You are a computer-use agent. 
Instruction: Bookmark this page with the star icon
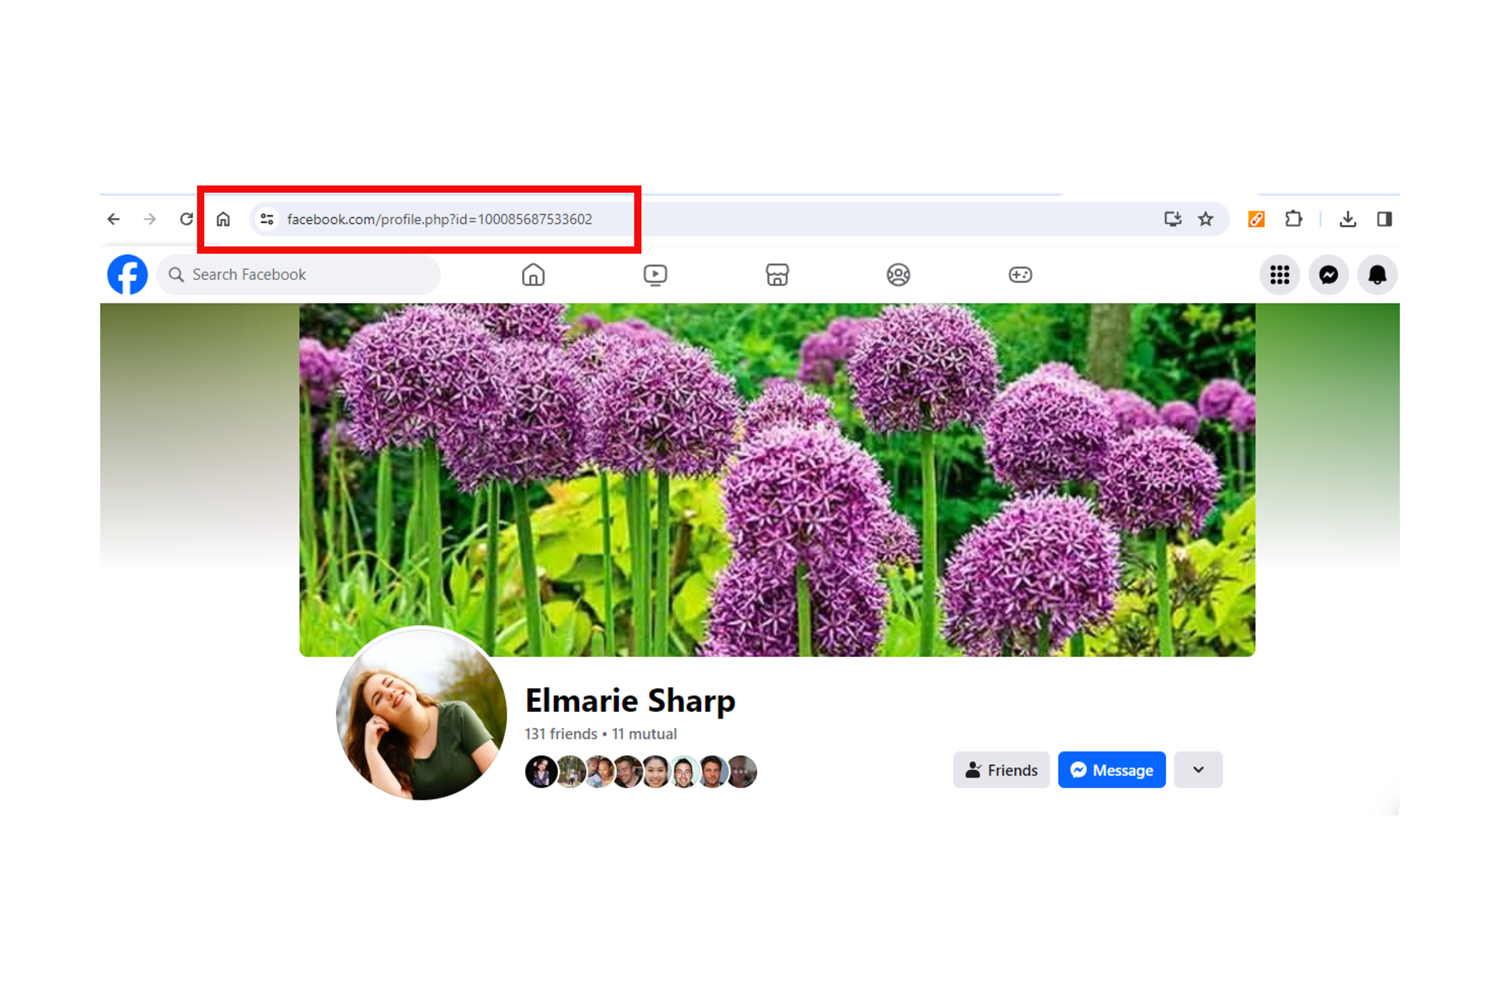[1206, 219]
